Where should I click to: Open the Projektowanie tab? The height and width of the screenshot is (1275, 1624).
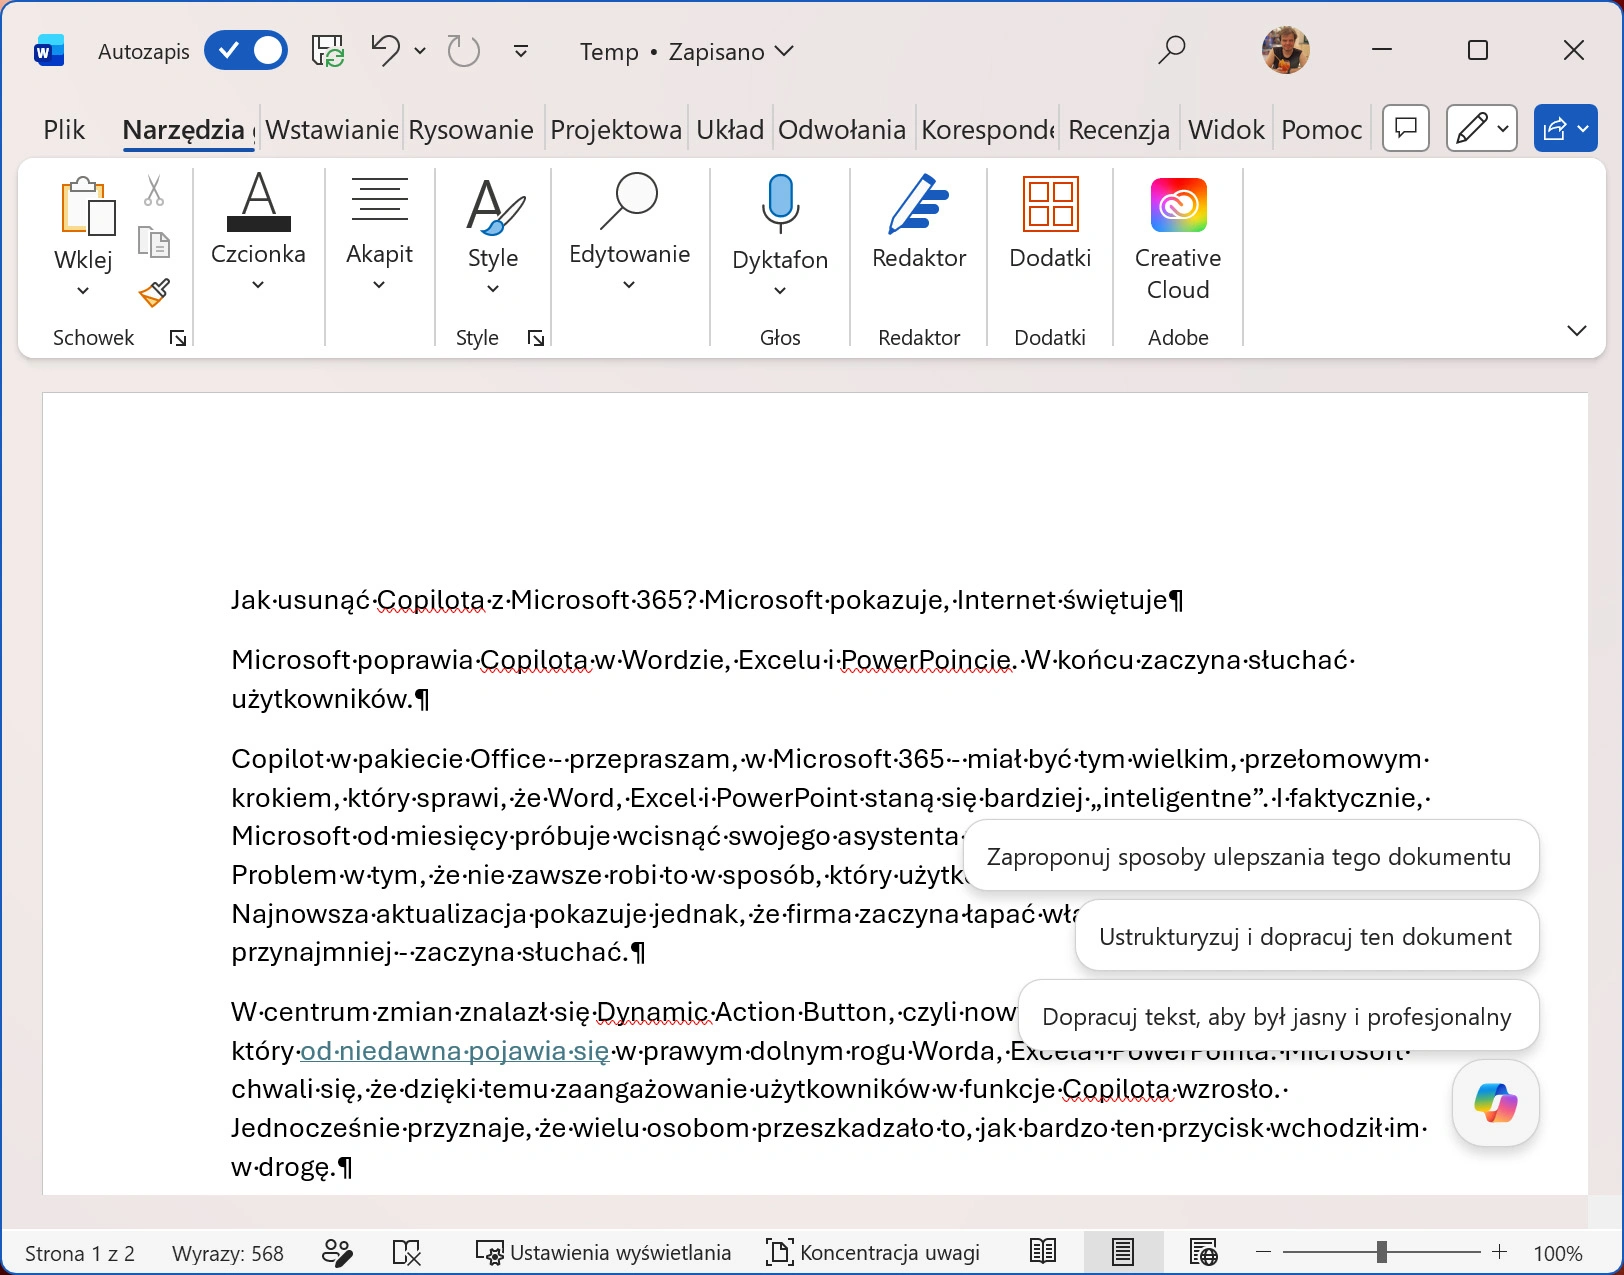616,130
